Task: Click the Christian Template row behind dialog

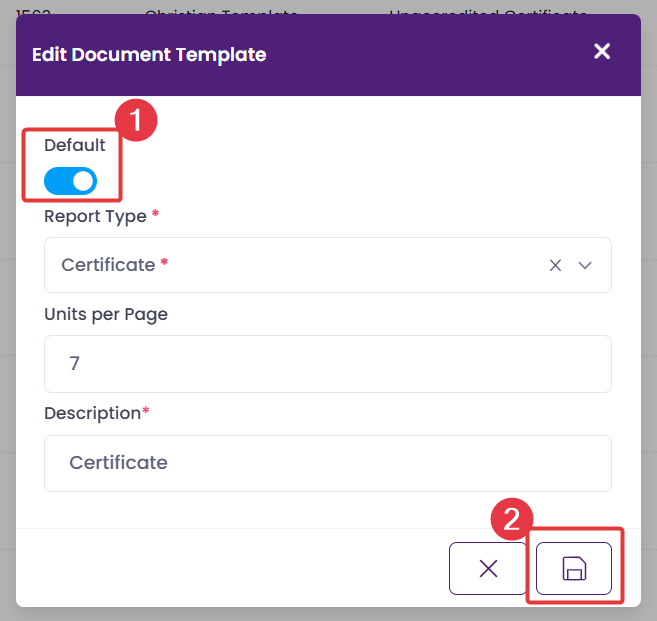Action: 221,7
